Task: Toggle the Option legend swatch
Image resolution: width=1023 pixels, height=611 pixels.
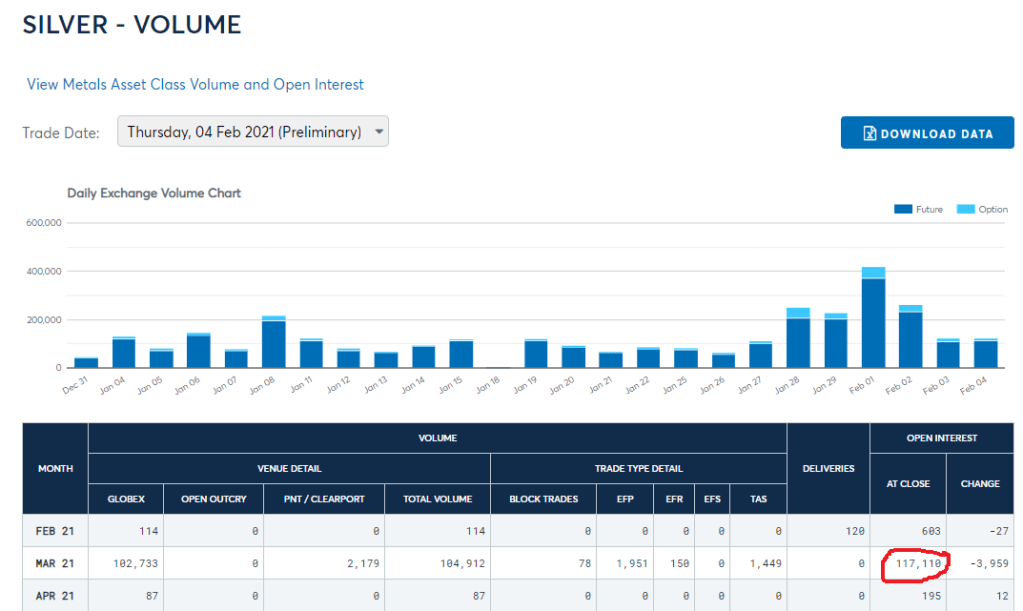Action: click(x=965, y=210)
